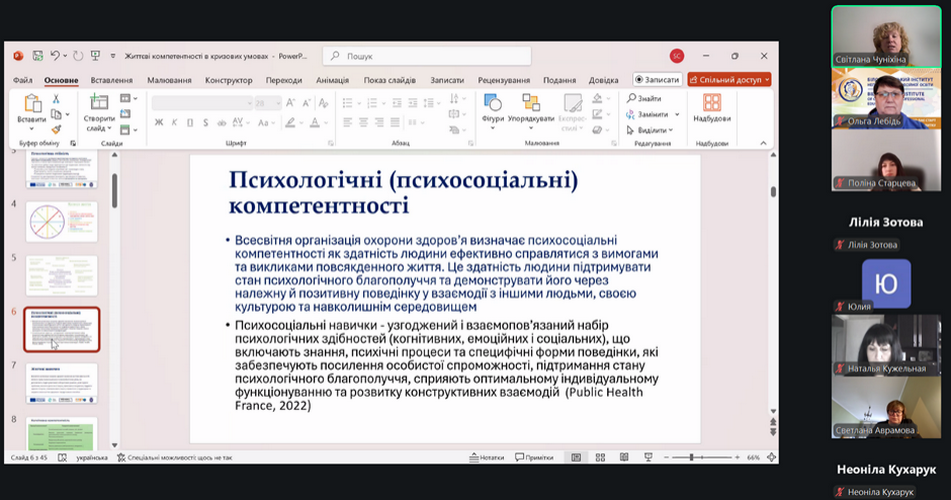The width and height of the screenshot is (951, 500).
Task: Click the Paste (Вставити) clipboard icon
Action: click(31, 104)
